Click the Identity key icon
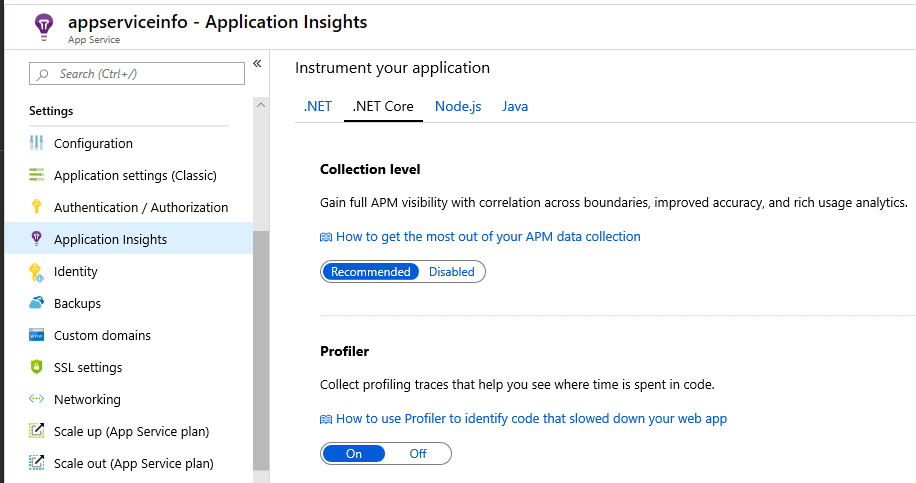This screenshot has height=483, width=916. 36,272
